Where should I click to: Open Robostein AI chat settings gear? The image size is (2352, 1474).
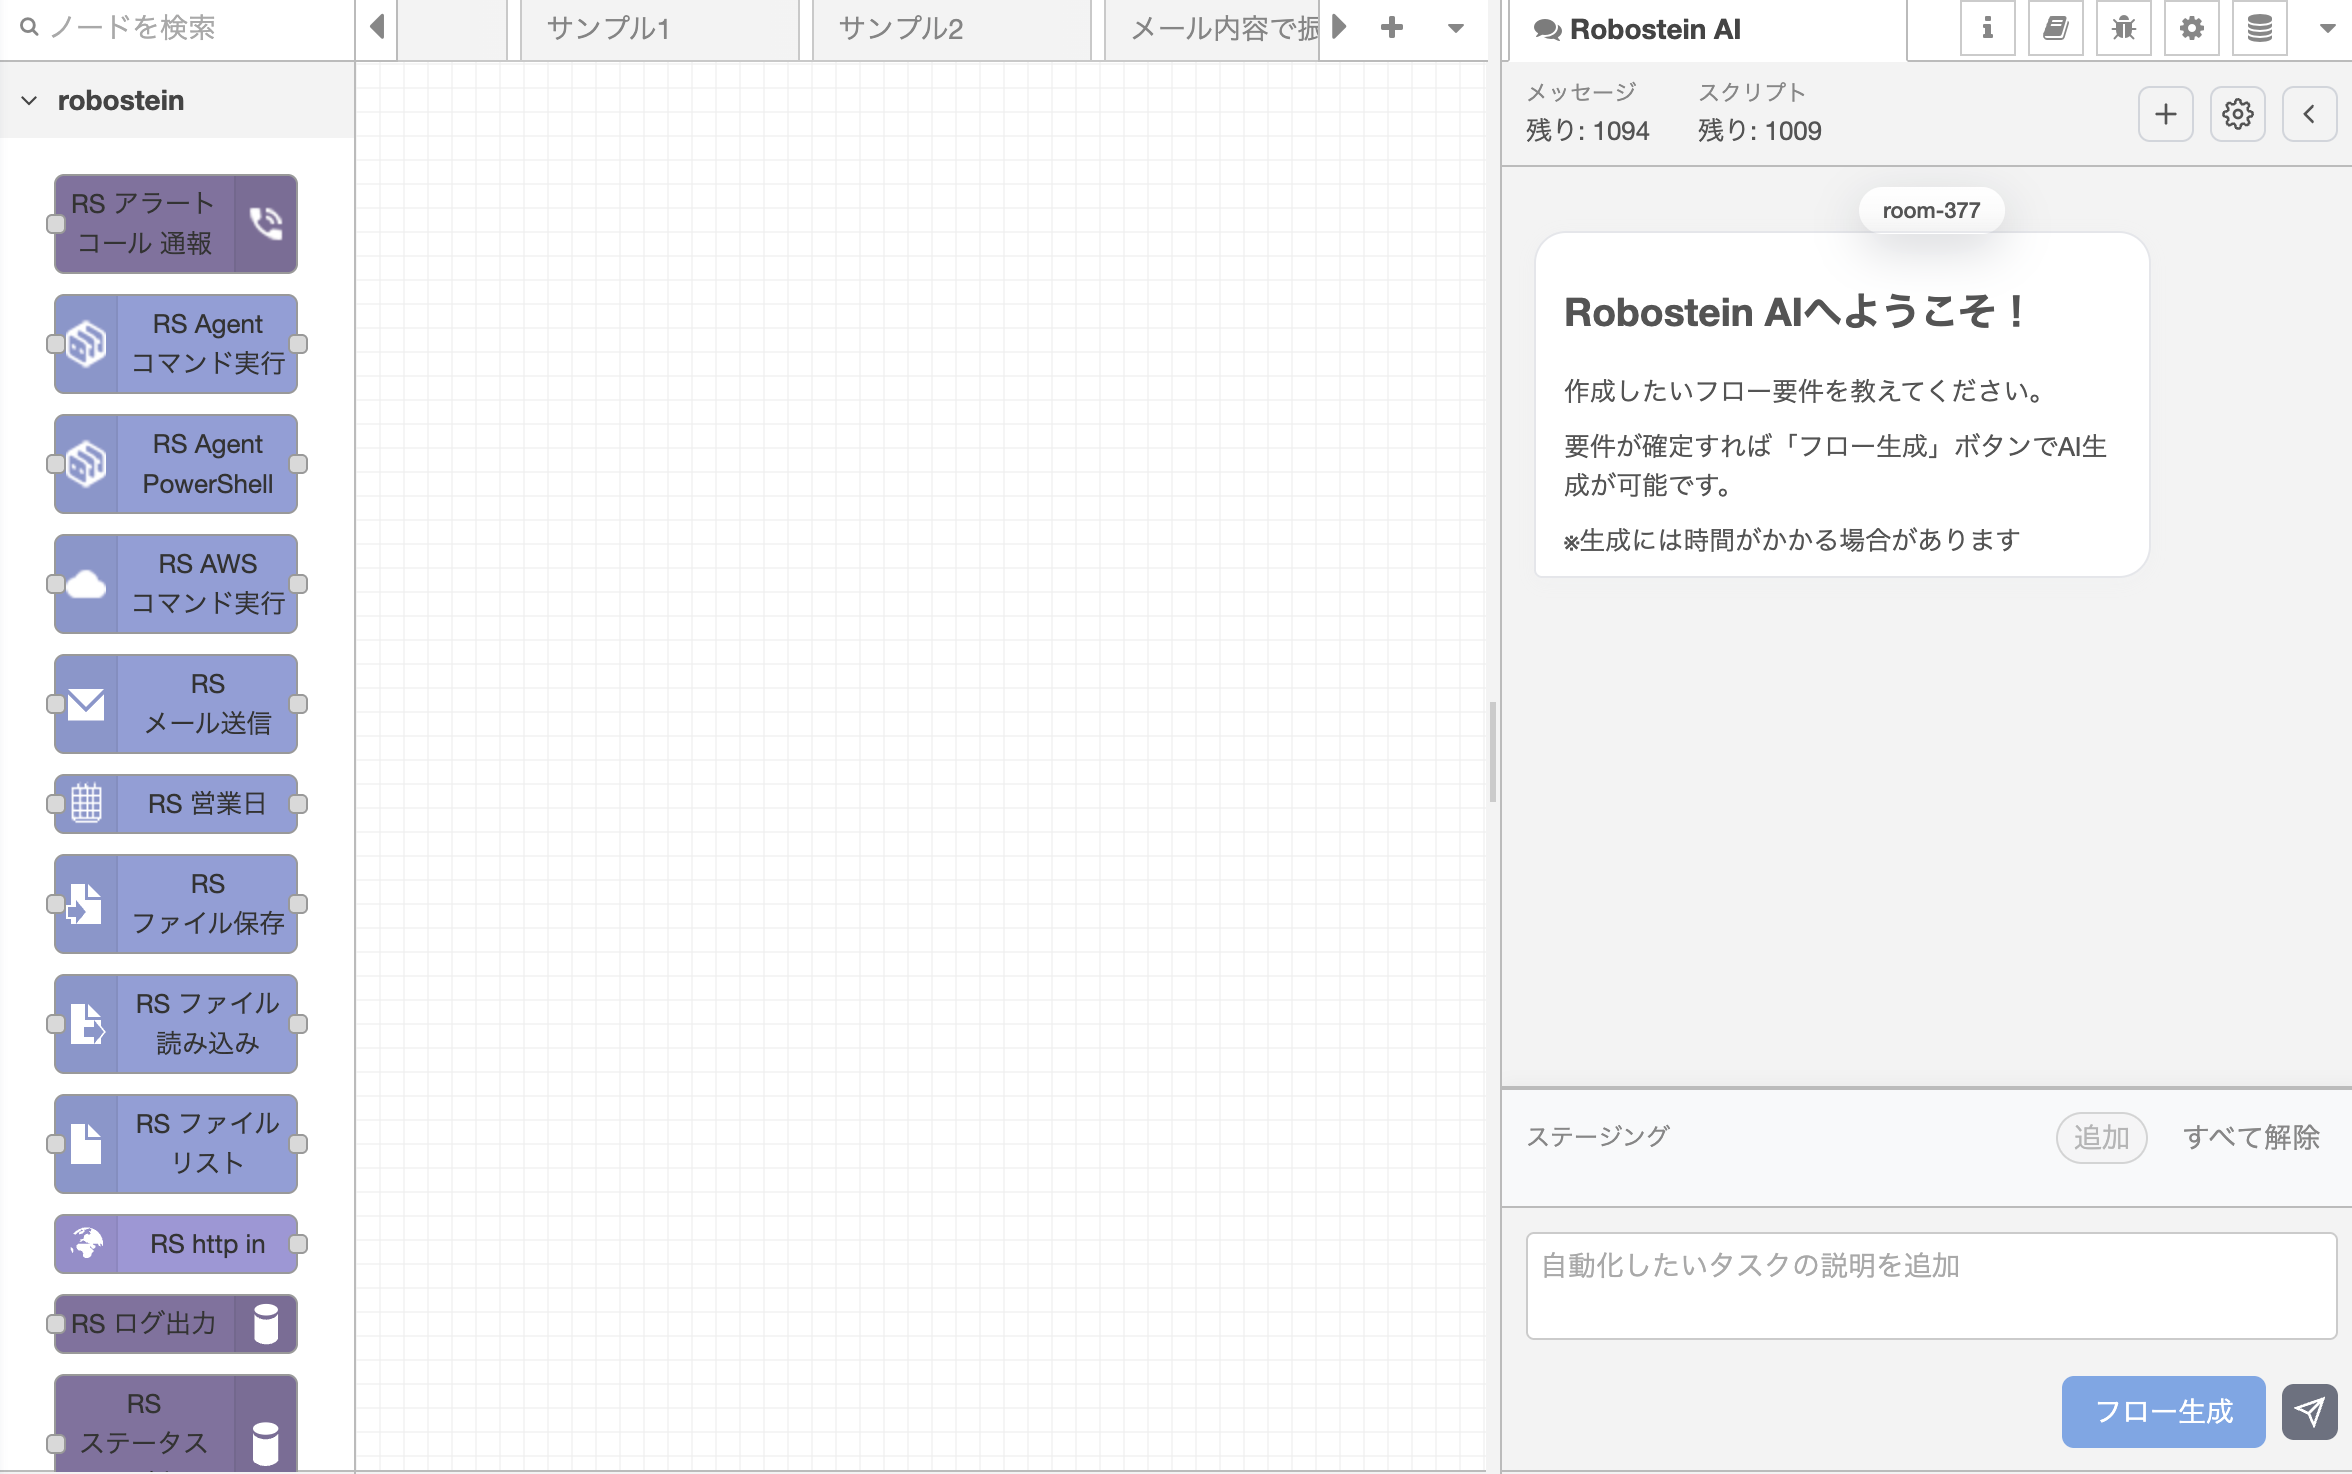click(x=2237, y=114)
